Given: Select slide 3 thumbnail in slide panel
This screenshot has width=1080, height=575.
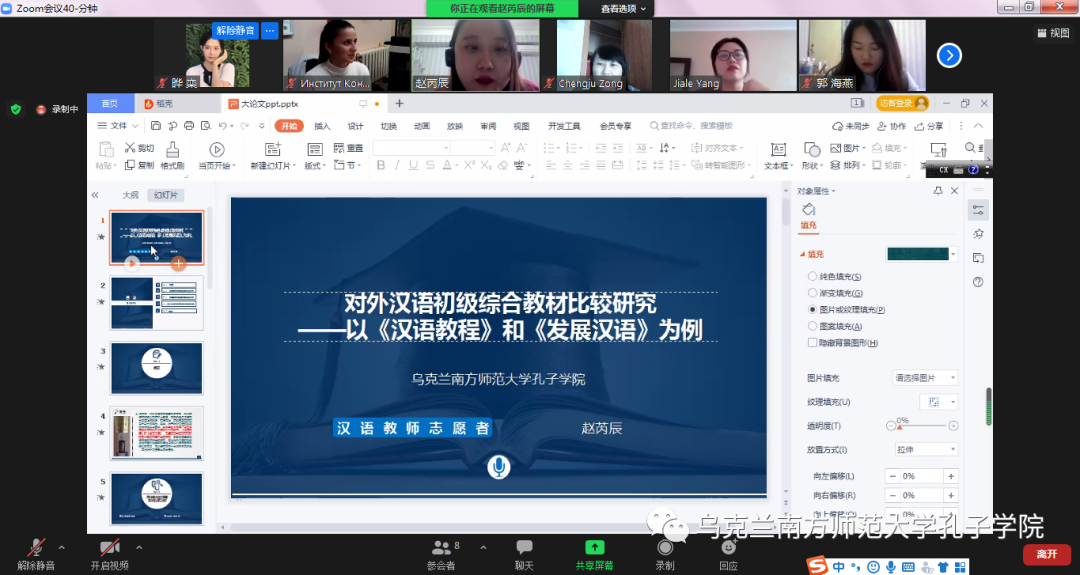Looking at the screenshot, I should [156, 368].
